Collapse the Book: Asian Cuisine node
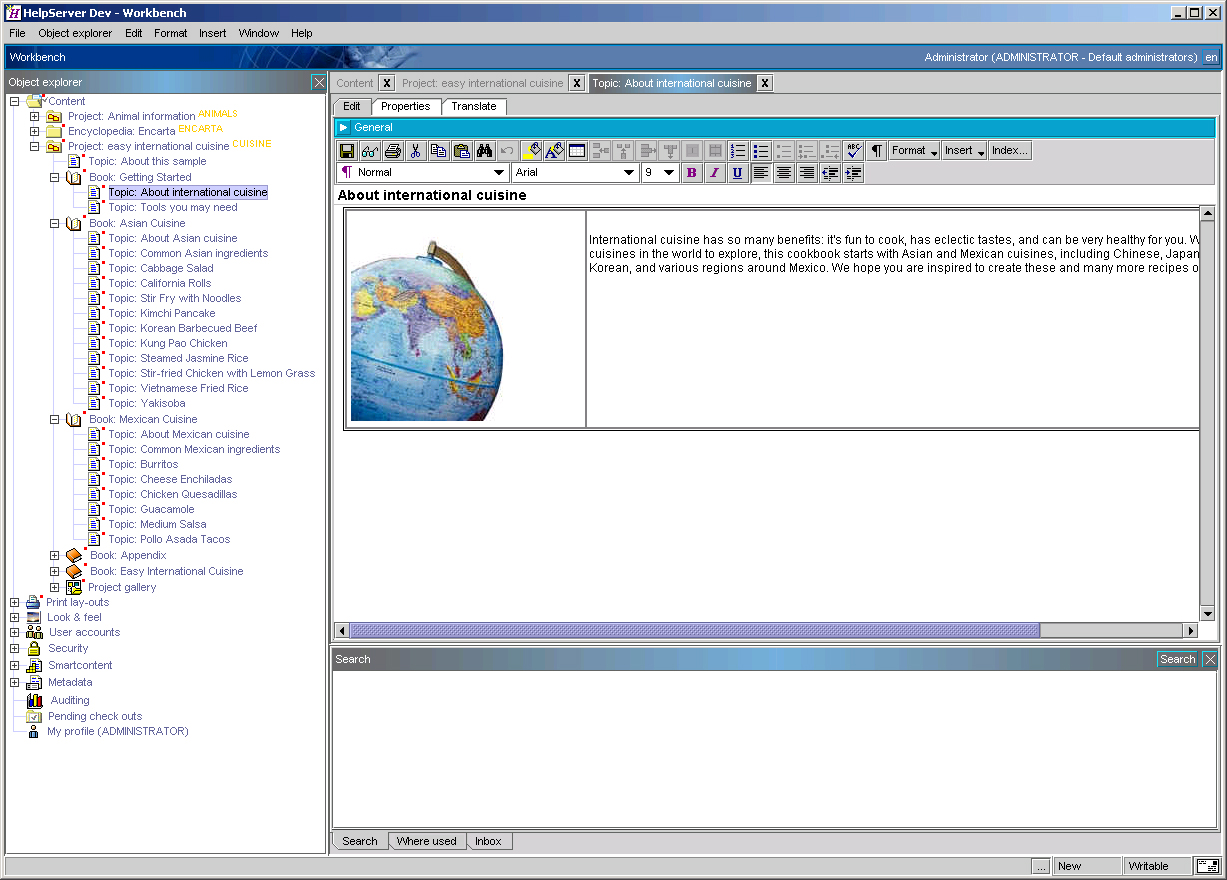 (x=55, y=224)
